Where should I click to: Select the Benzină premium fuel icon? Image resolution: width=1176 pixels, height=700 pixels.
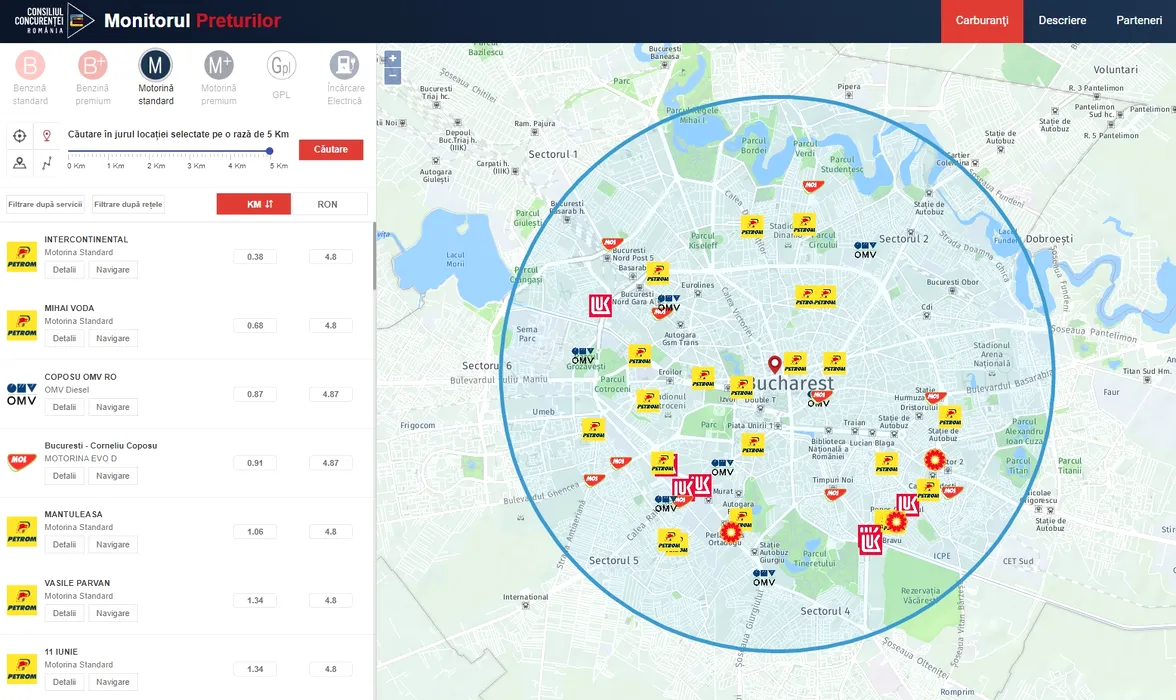[93, 66]
